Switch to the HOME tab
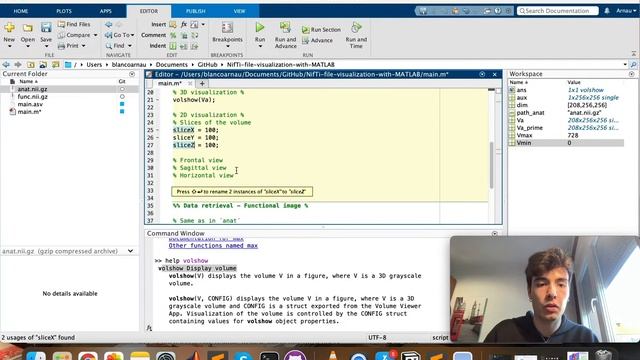Screen dimensions: 640x360 click(21, 11)
